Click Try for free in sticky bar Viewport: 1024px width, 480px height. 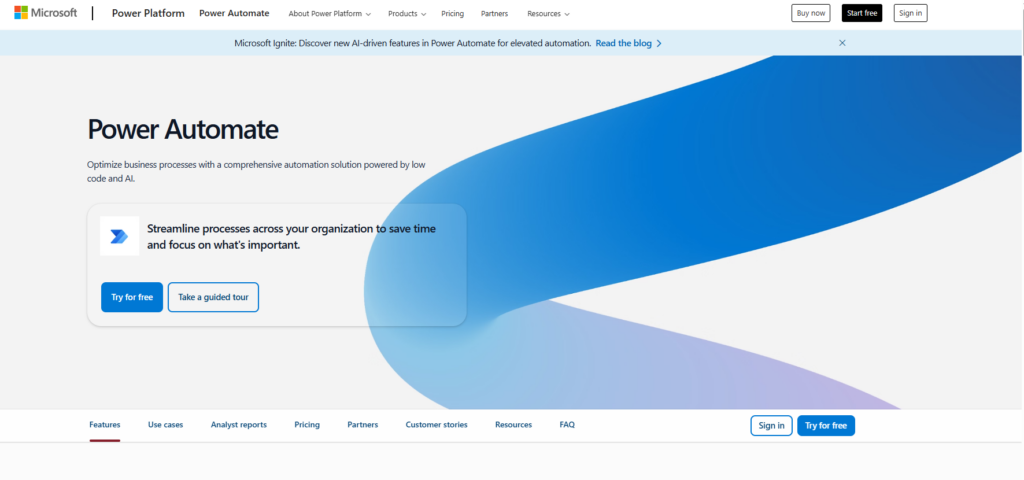[825, 426]
